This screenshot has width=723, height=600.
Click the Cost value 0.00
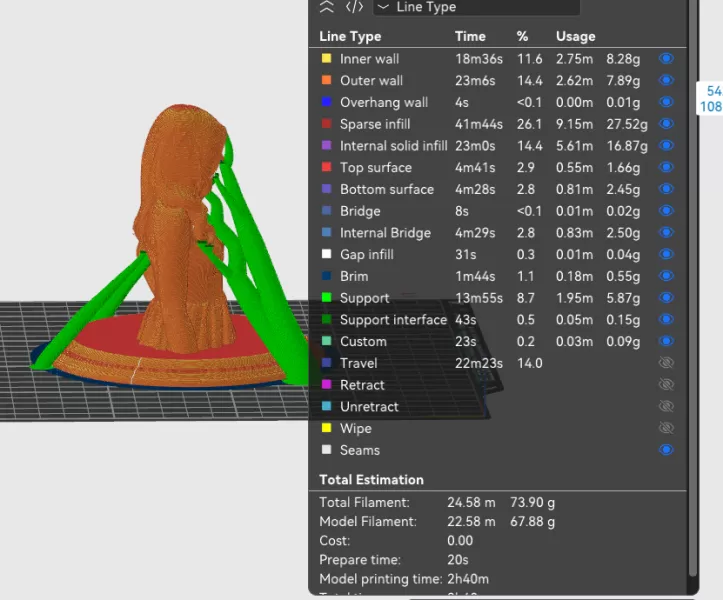(460, 541)
